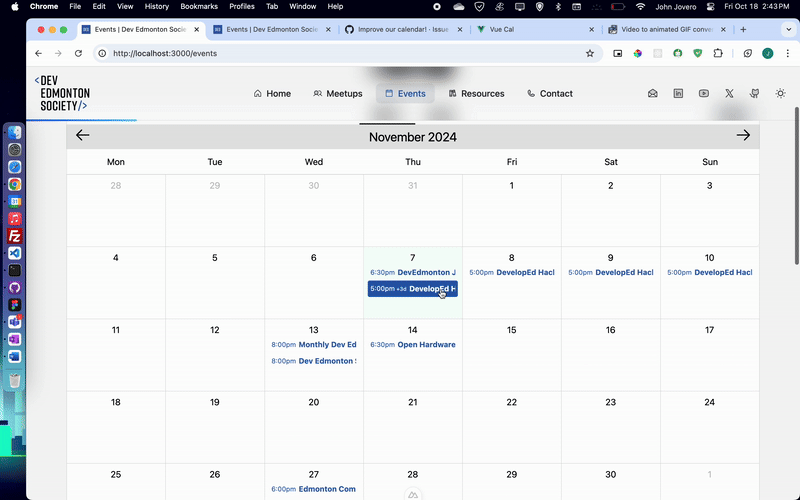Bookmark this page with star icon

[590, 53]
